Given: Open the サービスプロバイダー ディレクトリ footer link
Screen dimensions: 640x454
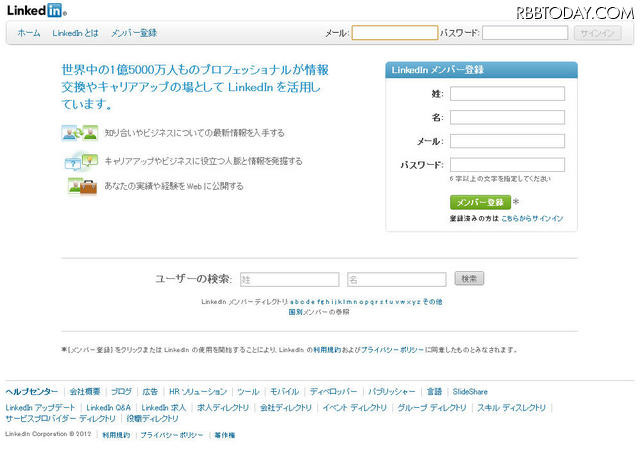Looking at the screenshot, I should coord(60,418).
